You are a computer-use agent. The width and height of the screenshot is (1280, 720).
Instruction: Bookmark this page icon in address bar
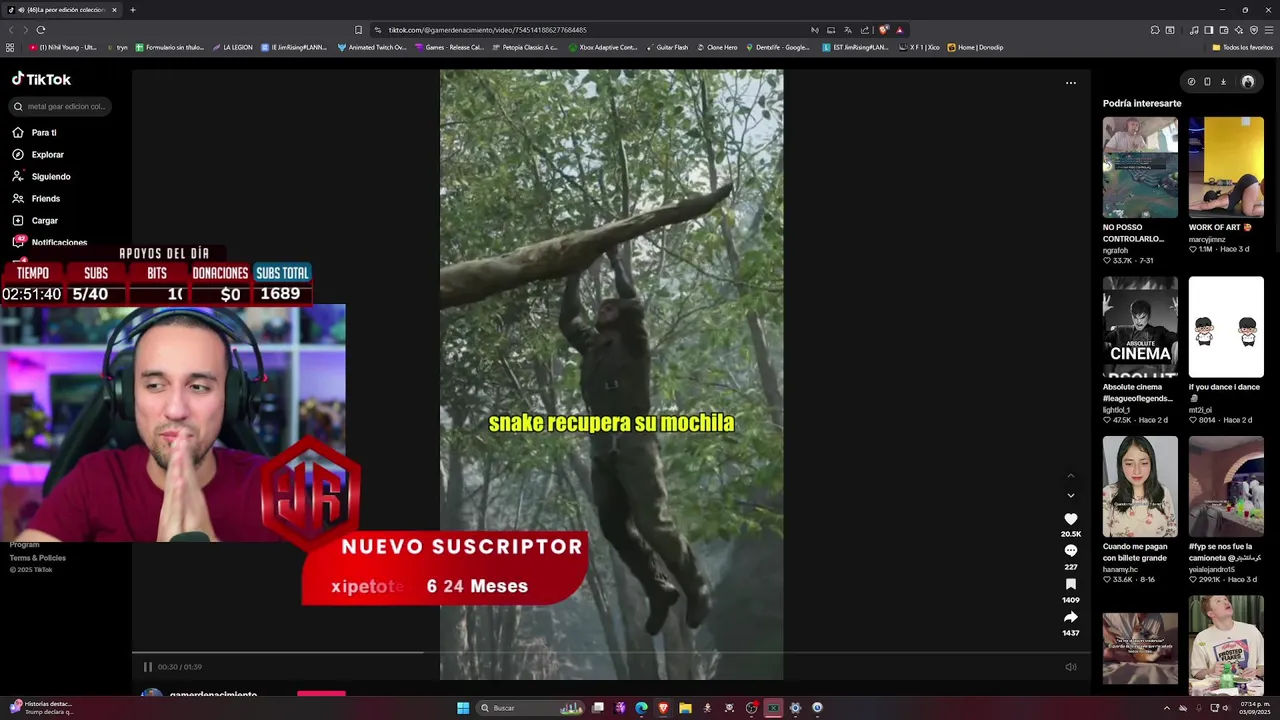(358, 30)
